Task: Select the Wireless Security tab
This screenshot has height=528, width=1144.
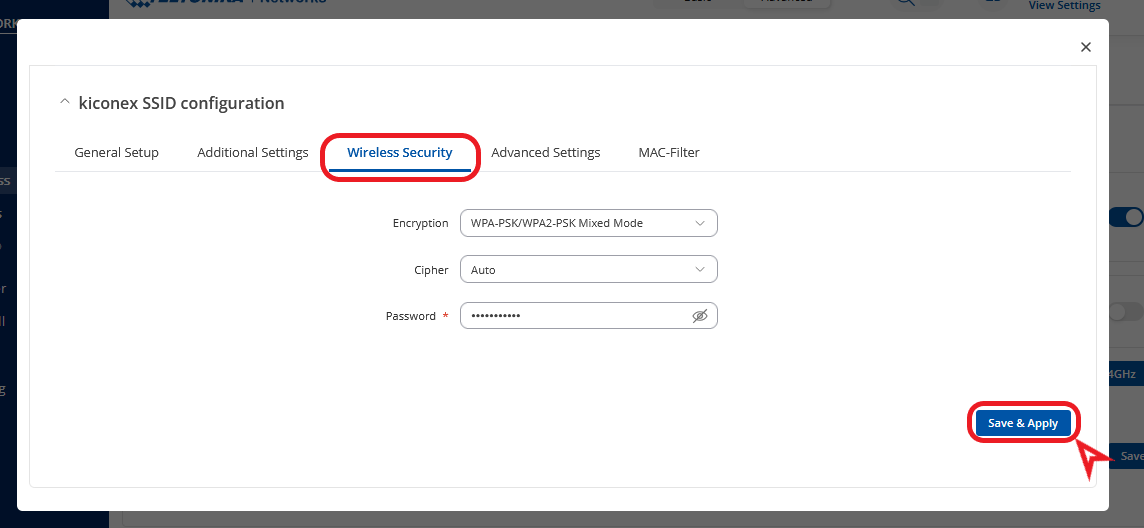Action: point(399,153)
